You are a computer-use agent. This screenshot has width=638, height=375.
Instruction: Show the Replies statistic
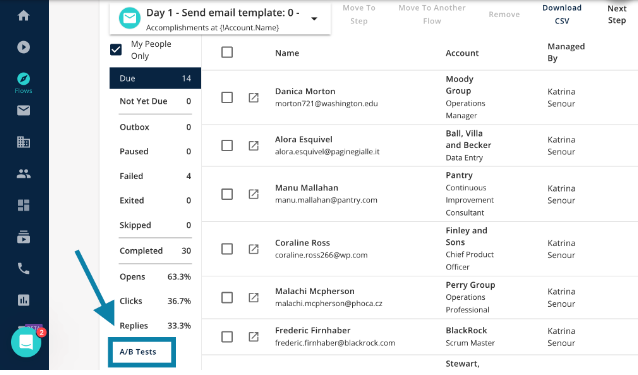point(155,326)
